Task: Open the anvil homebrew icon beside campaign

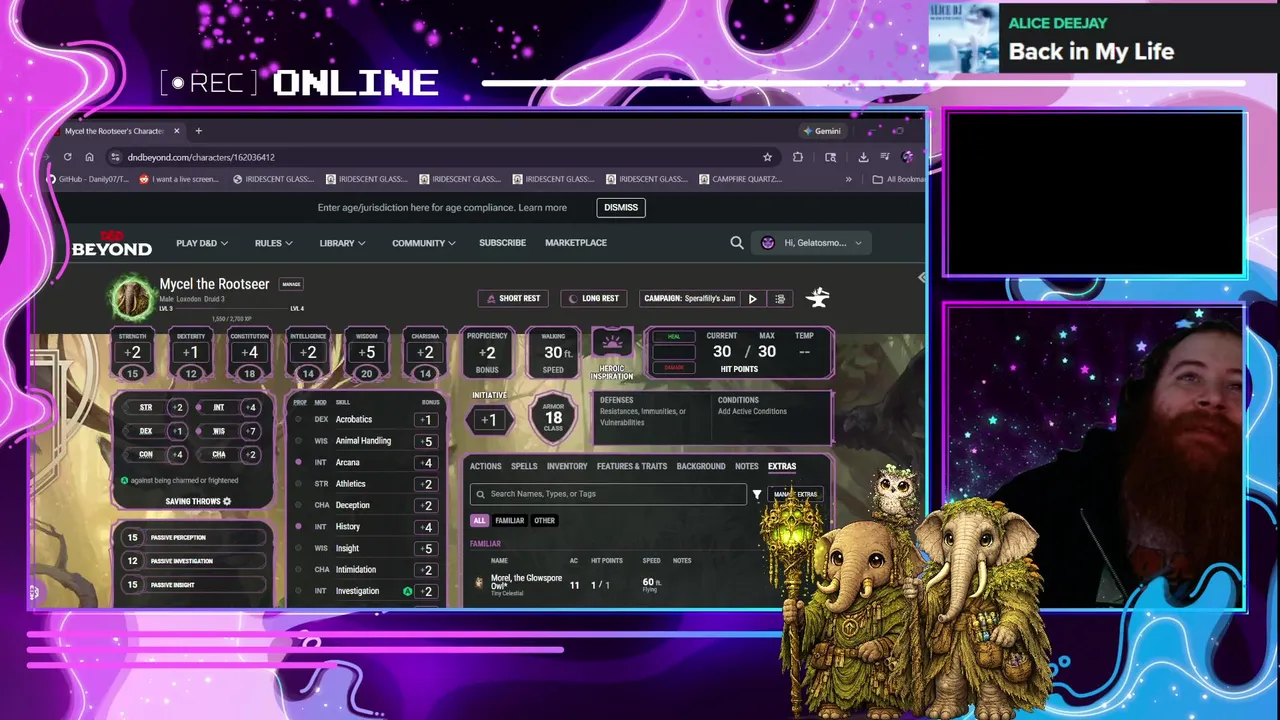Action: [818, 297]
